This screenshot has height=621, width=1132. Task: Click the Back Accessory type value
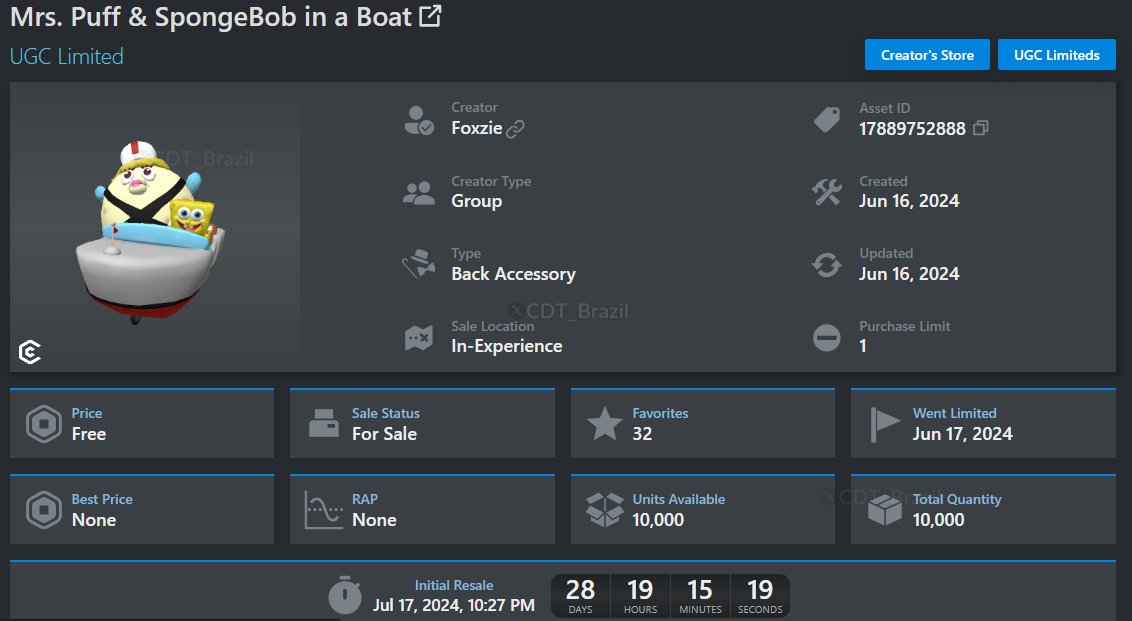[513, 274]
